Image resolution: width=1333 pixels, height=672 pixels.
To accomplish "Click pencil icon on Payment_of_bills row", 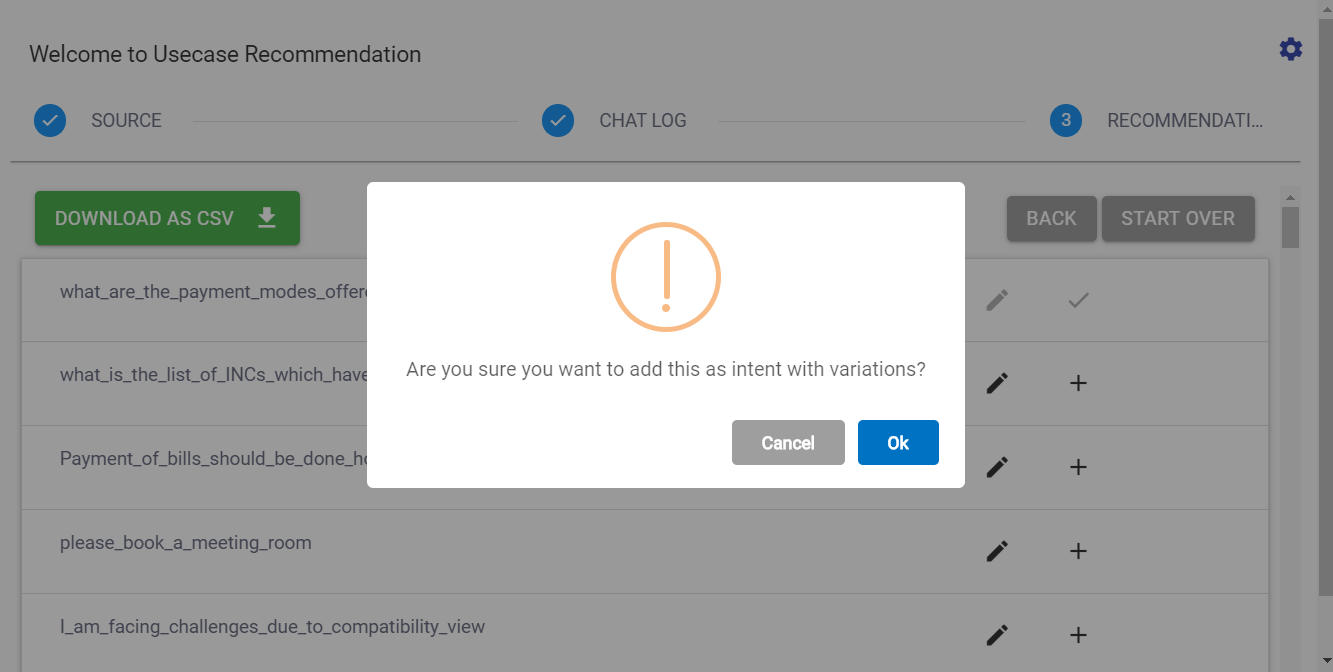I will tap(997, 467).
